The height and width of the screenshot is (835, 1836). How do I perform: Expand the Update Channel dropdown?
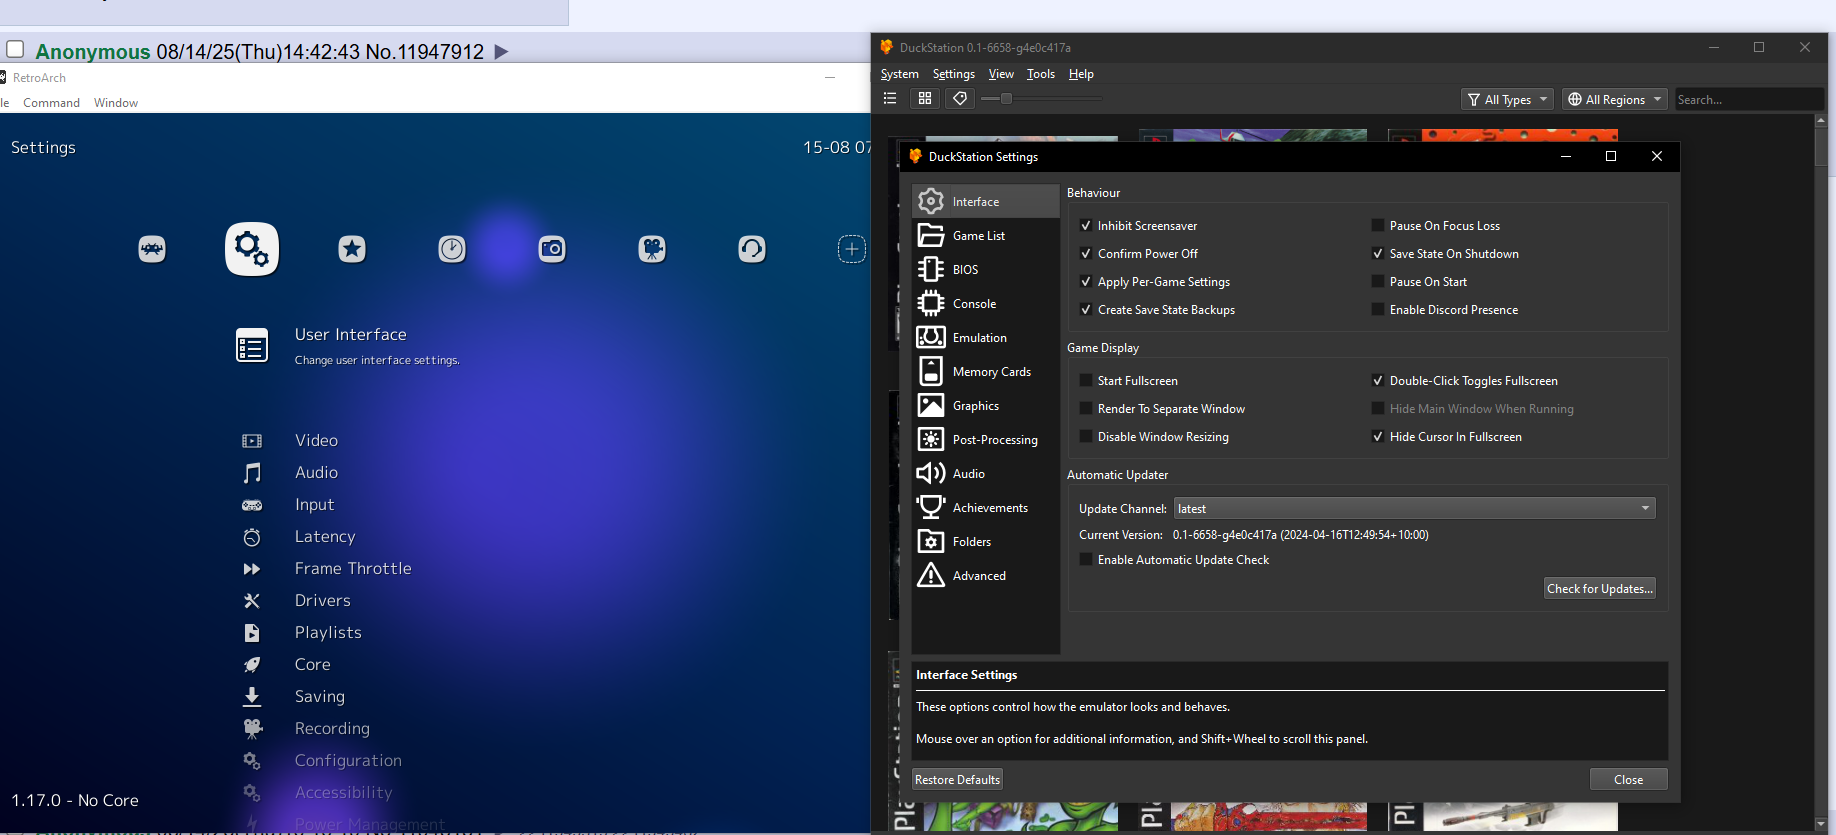(x=1414, y=509)
